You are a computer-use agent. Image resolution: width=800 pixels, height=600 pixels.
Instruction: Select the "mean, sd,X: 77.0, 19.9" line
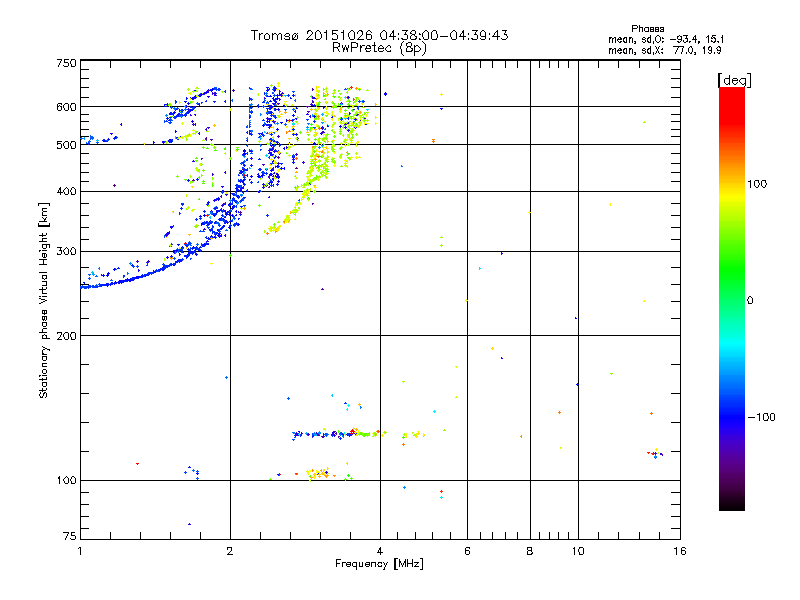[x=664, y=50]
